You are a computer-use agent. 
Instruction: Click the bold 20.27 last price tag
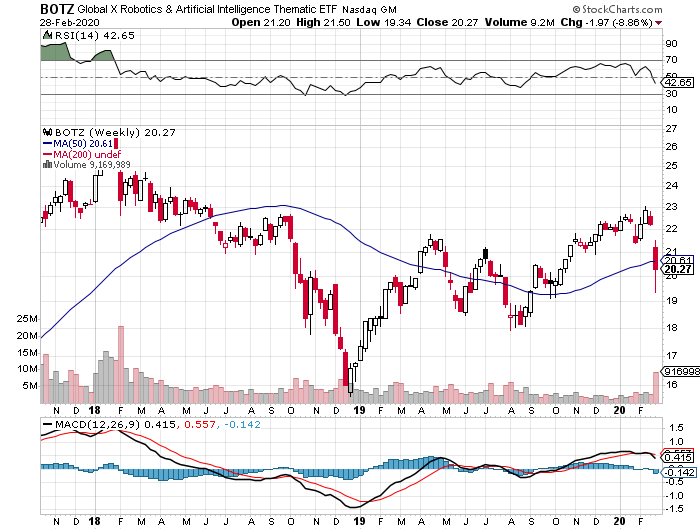(x=678, y=269)
